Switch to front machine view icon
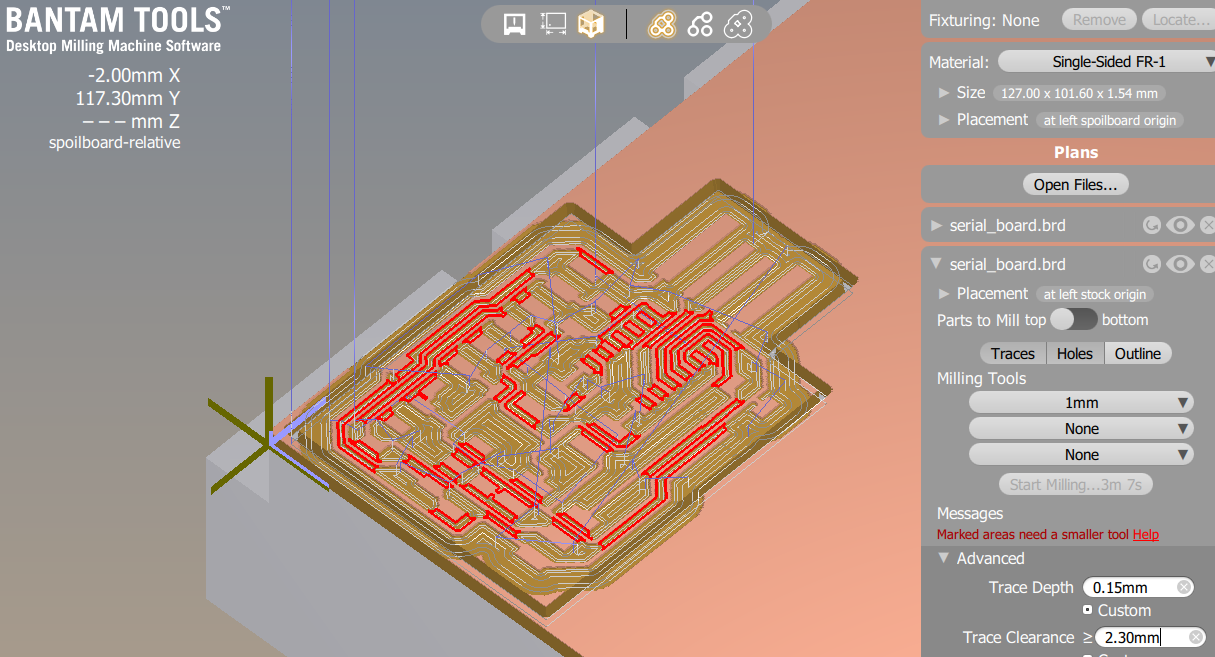 tap(515, 23)
